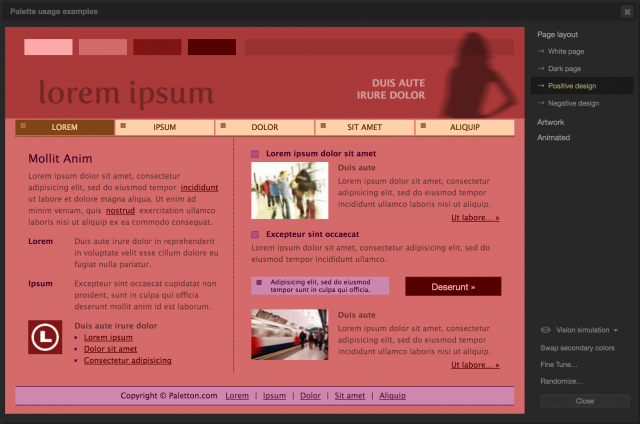This screenshot has width=640, height=424.
Task: Click Randomize option
Action: [561, 381]
